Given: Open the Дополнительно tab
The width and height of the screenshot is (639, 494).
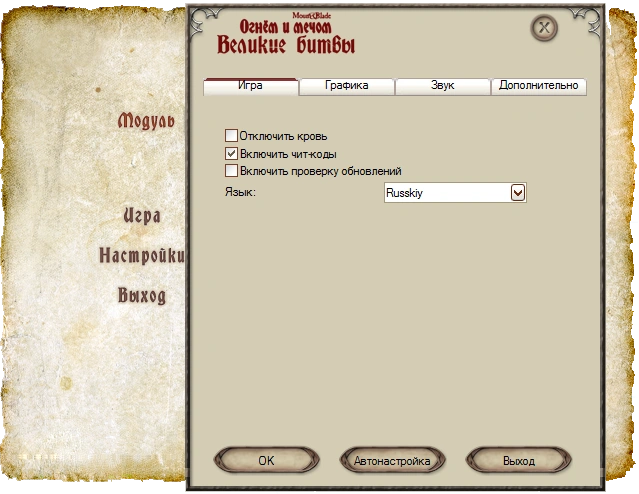Looking at the screenshot, I should pyautogui.click(x=539, y=86).
